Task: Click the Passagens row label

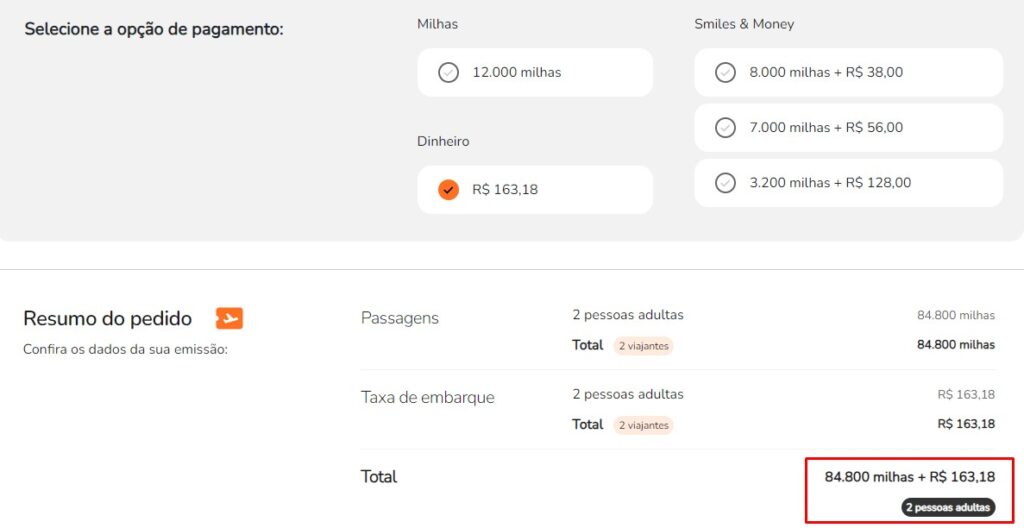Action: (x=400, y=318)
